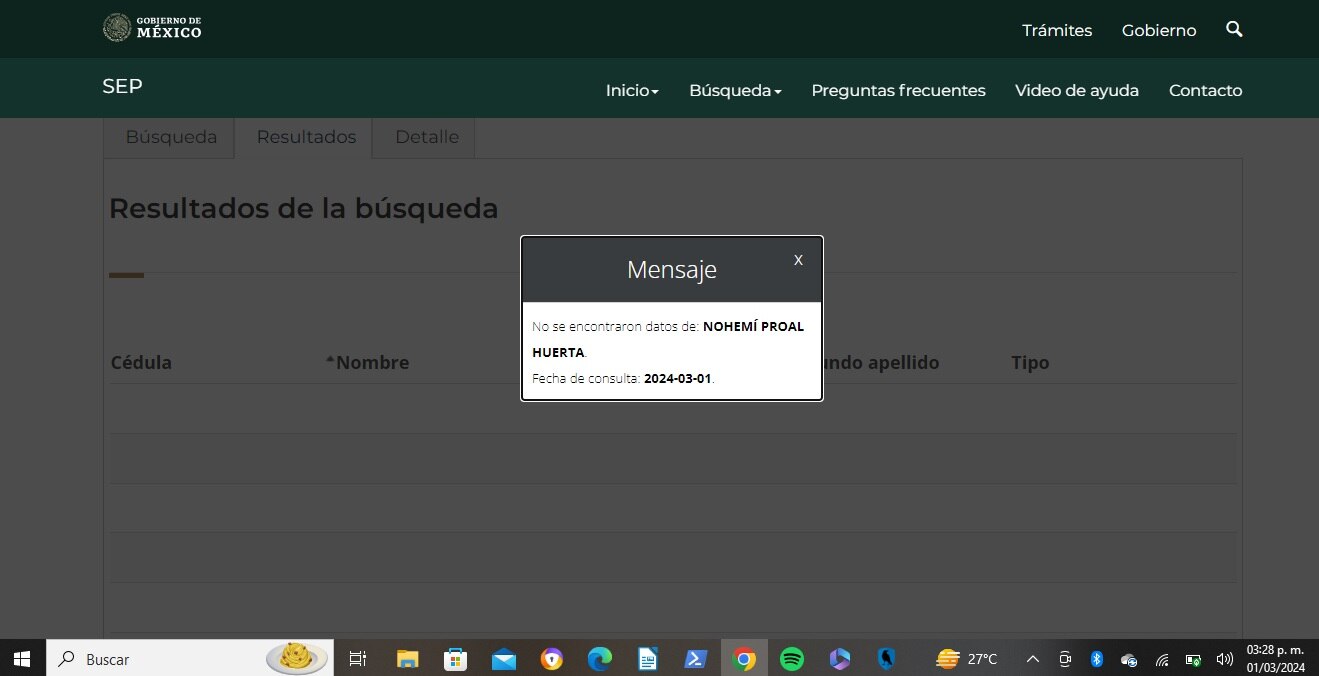
Task: Open the Bluetooth icon in the system tray
Action: (x=1097, y=659)
